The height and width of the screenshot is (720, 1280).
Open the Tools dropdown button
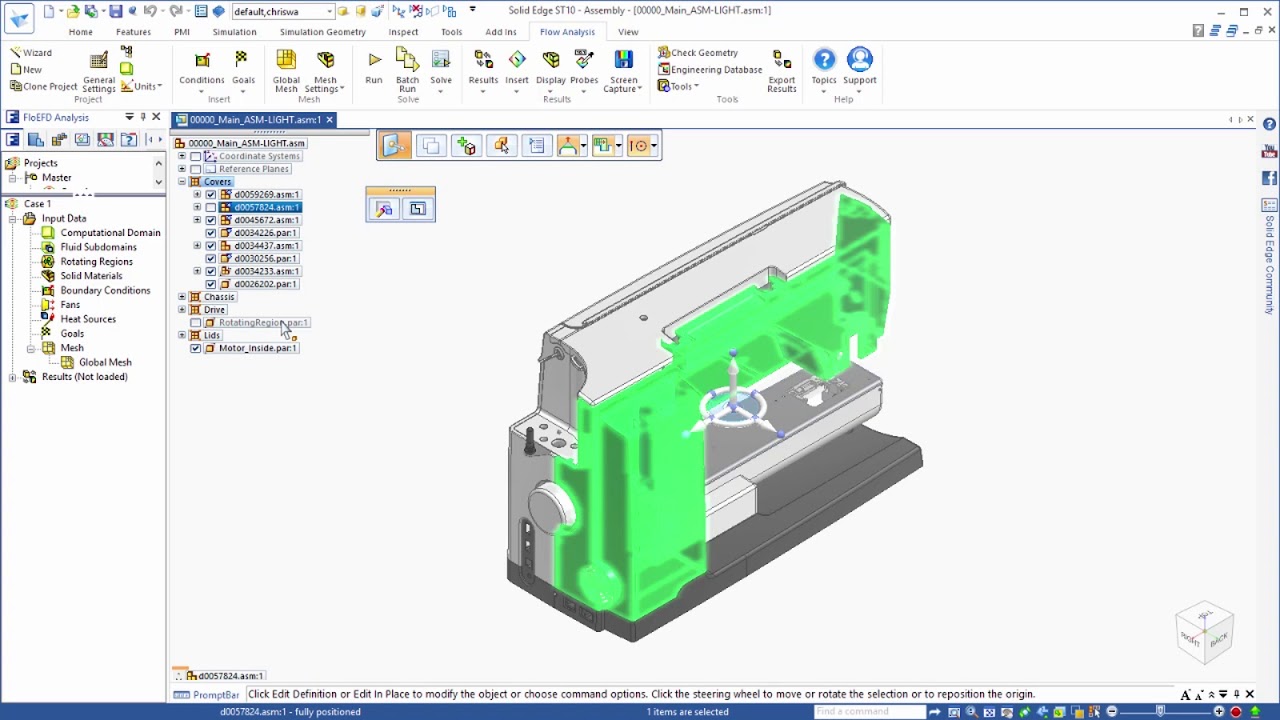click(x=679, y=86)
